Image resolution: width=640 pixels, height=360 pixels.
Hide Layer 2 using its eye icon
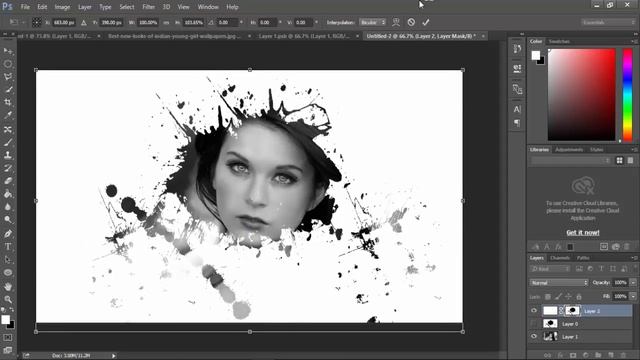534,311
